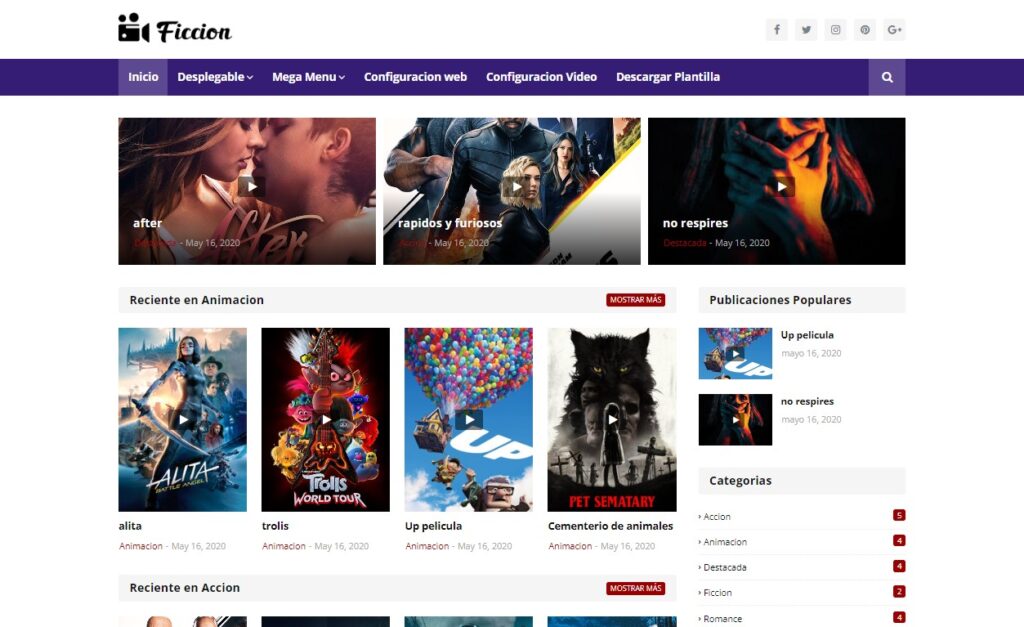Open the 'after' post title

point(148,223)
